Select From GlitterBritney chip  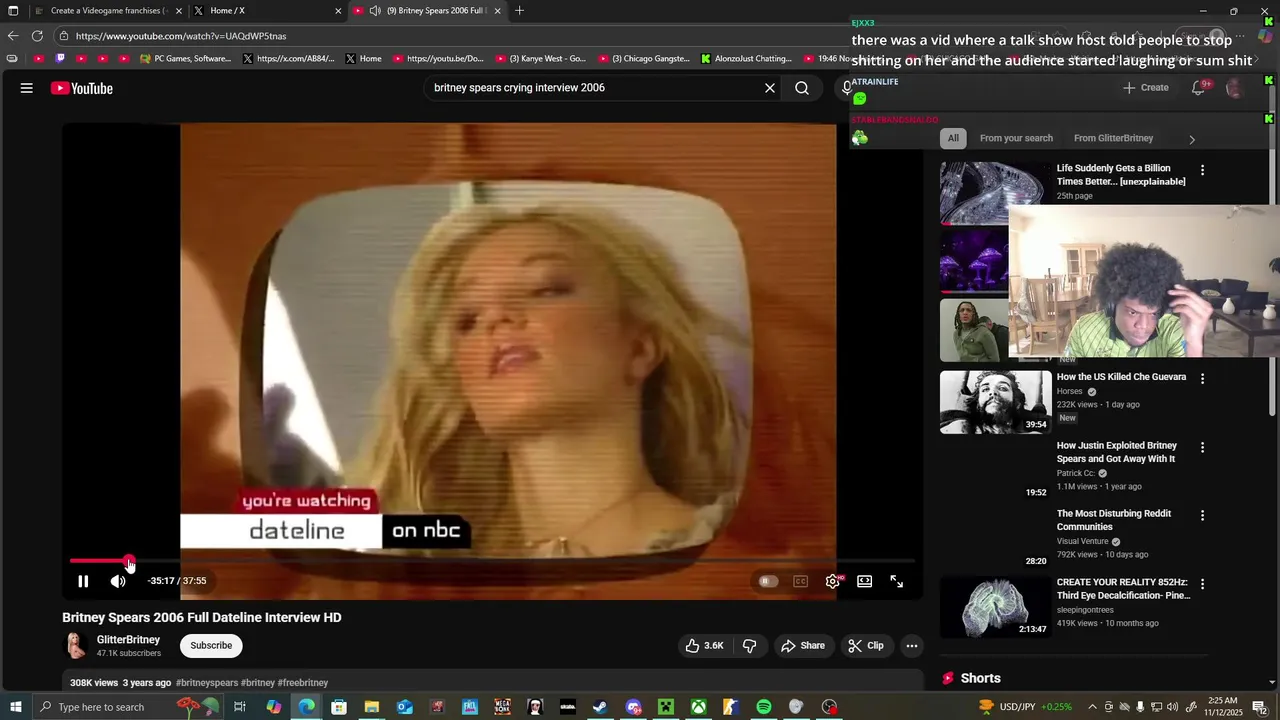click(x=1113, y=138)
